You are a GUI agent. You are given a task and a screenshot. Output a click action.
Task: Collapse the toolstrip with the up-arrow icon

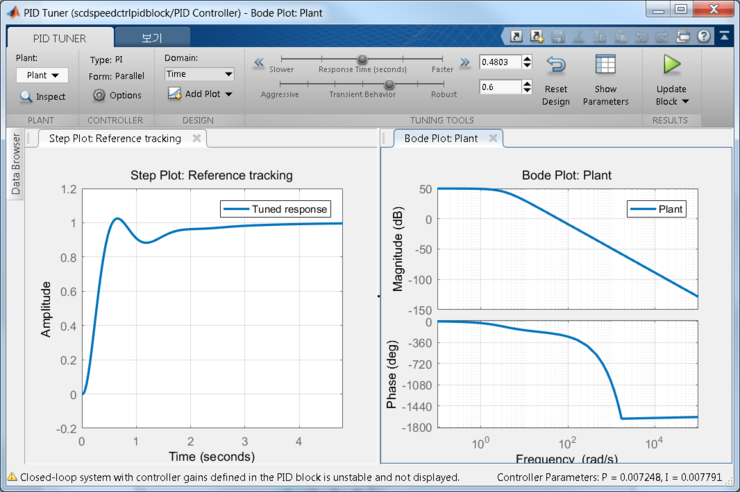pos(724,36)
